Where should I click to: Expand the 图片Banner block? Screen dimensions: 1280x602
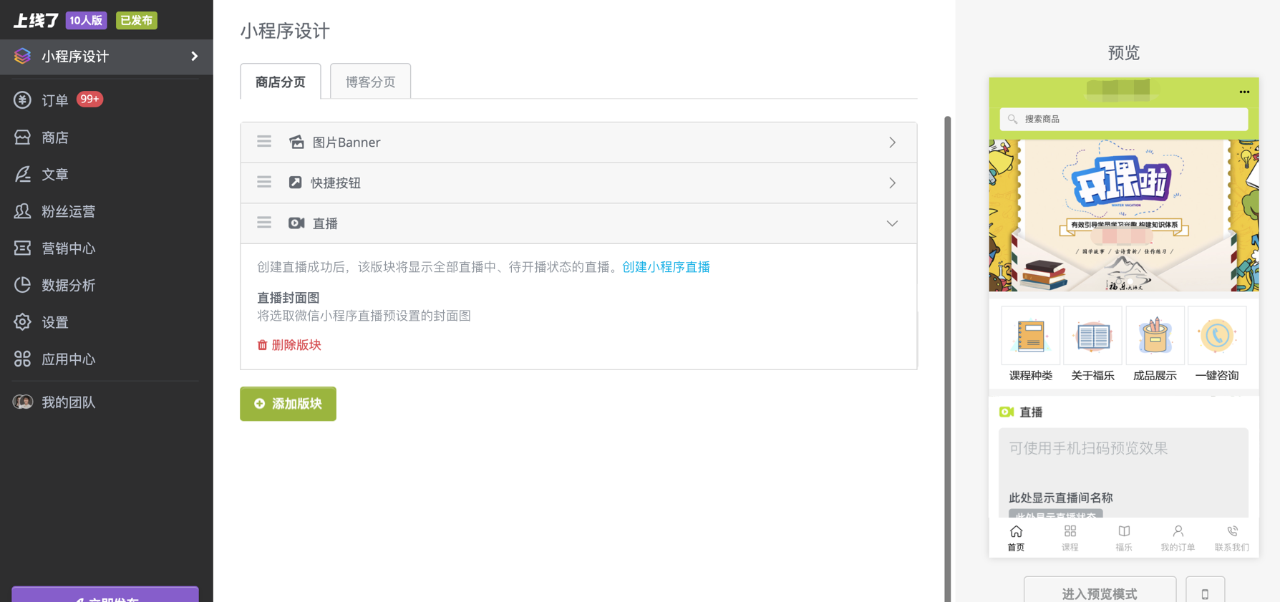point(892,143)
